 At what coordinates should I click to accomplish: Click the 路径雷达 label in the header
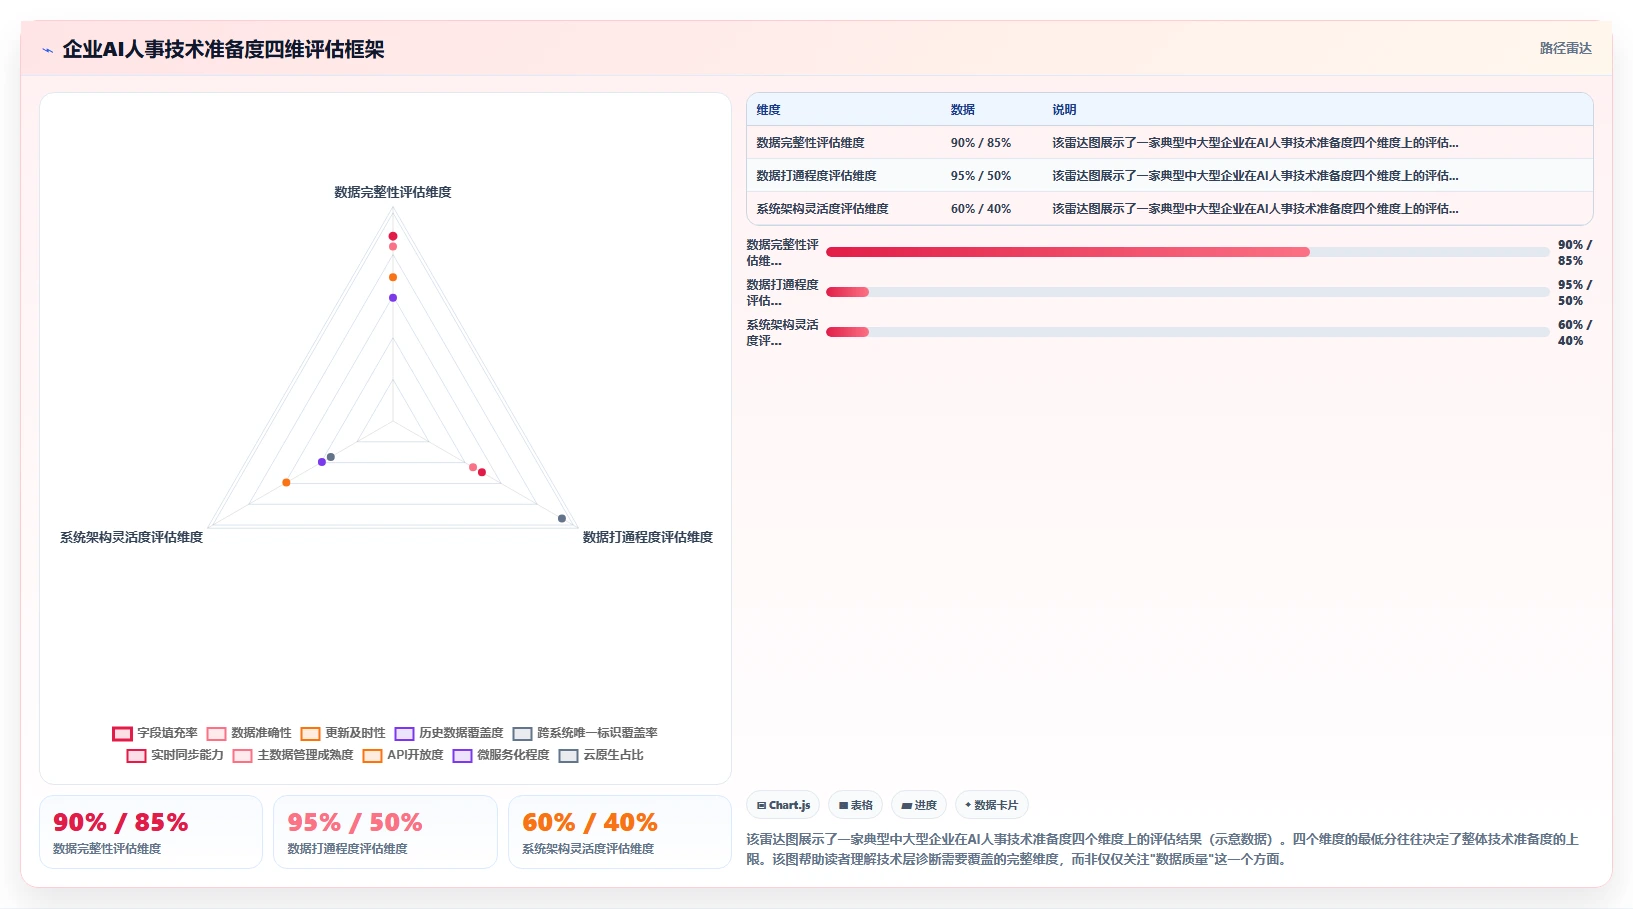tap(1565, 48)
